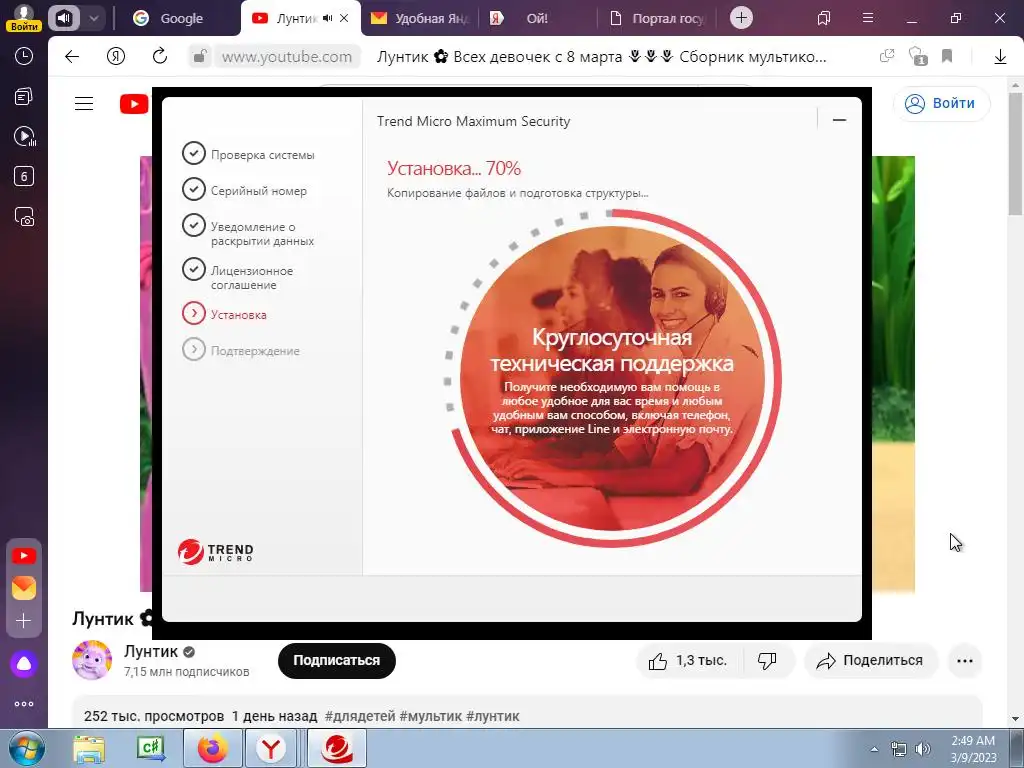The image size is (1024, 768).
Task: Click the #лунтик hashtag link
Action: [492, 716]
